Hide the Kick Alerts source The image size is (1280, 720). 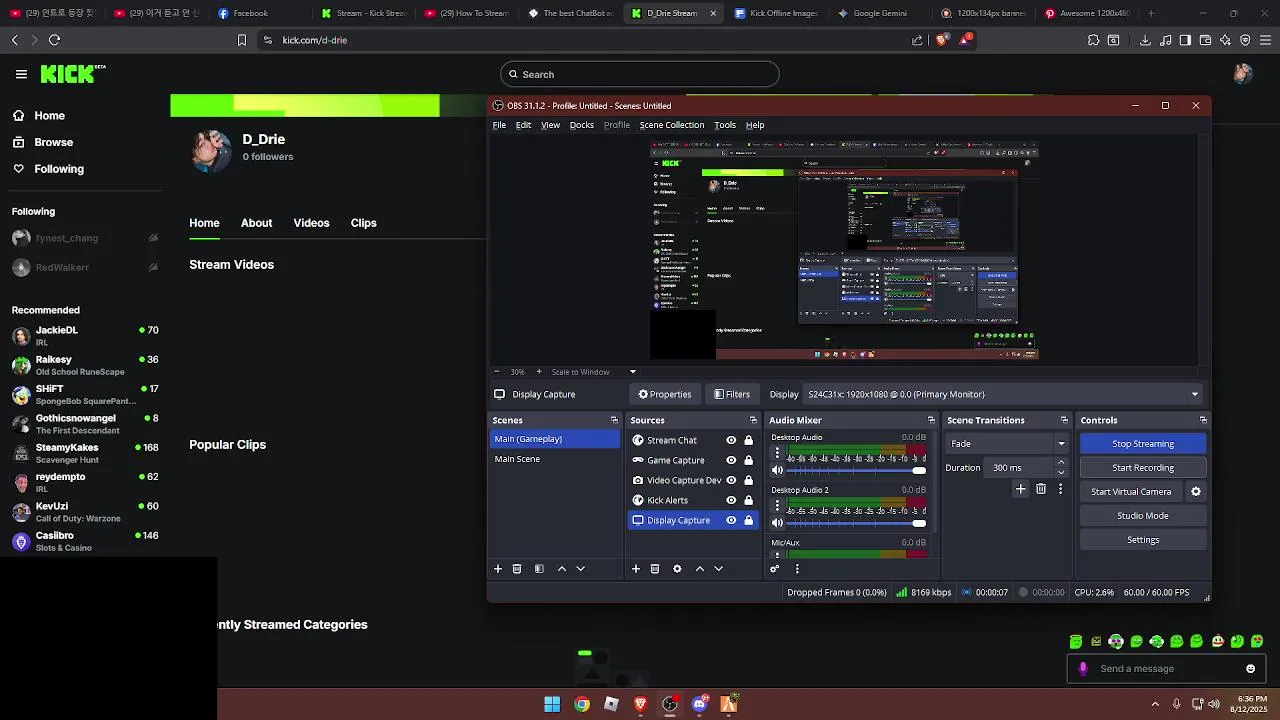[x=731, y=500]
